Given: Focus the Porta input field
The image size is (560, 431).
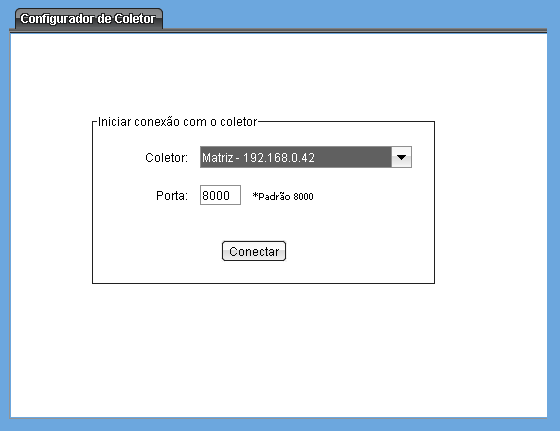Looking at the screenshot, I should (220, 195).
